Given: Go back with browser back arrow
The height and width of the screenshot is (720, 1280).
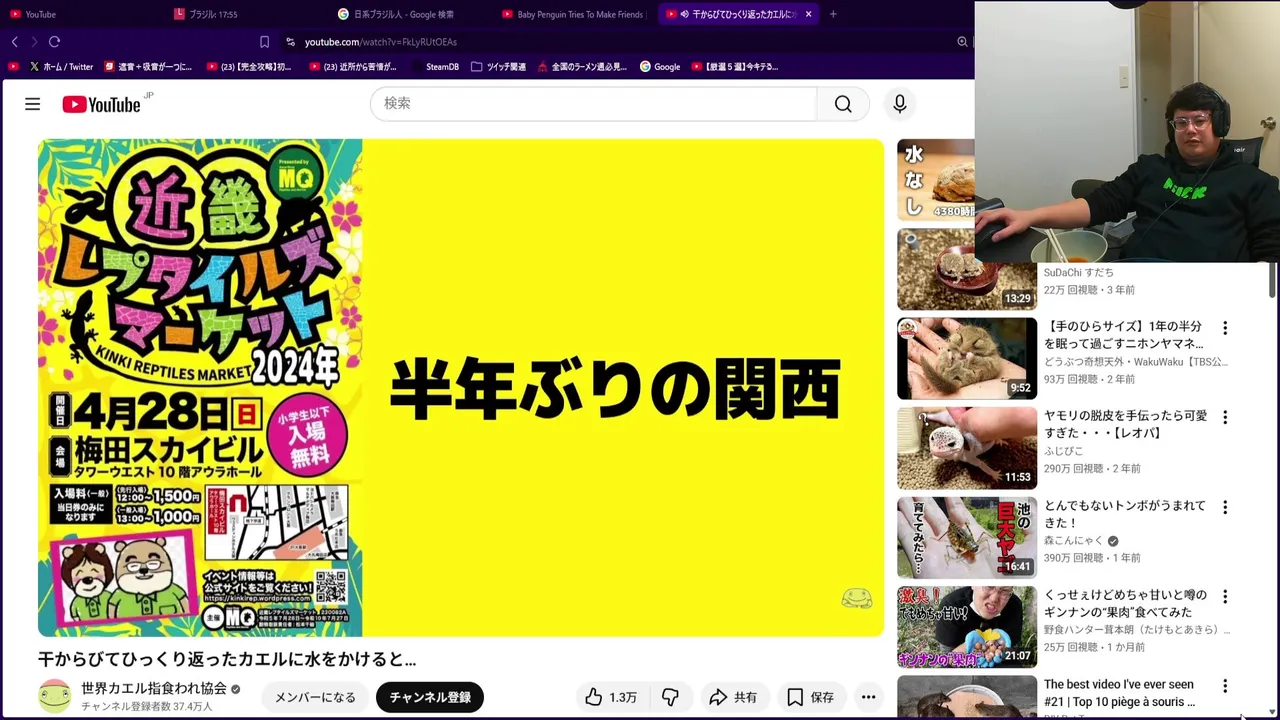Looking at the screenshot, I should [x=14, y=42].
